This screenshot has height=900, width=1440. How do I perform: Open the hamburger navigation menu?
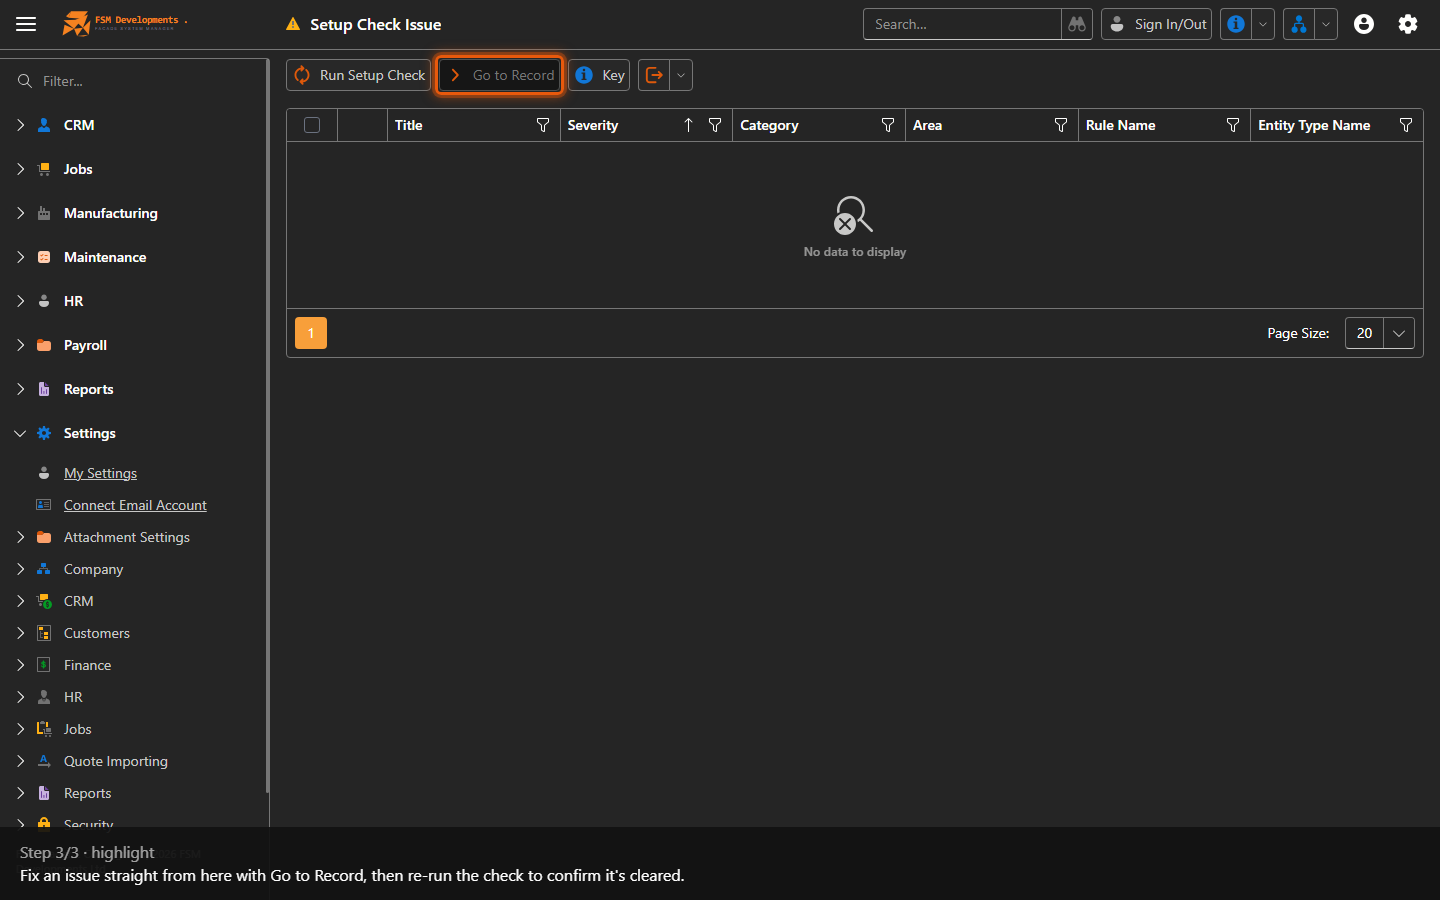pos(26,24)
